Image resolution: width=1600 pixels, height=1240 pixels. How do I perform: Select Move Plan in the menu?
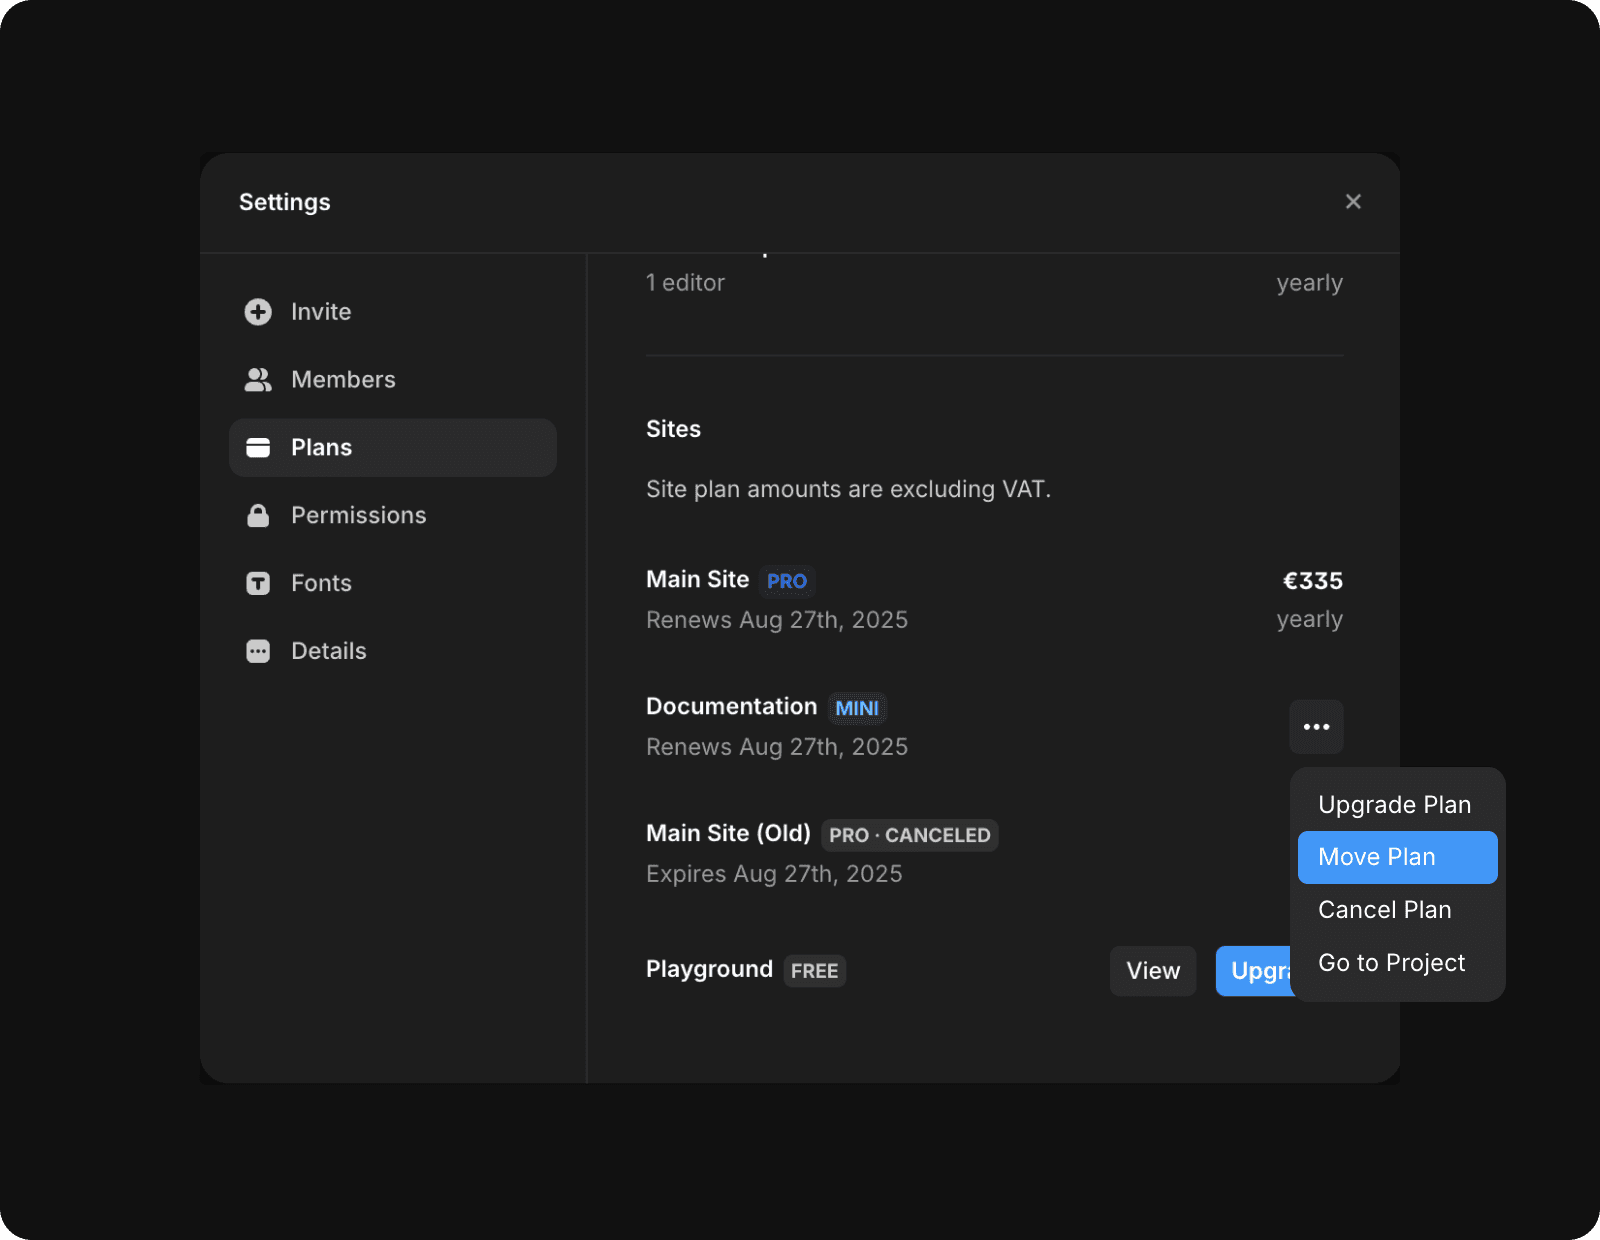pyautogui.click(x=1396, y=857)
